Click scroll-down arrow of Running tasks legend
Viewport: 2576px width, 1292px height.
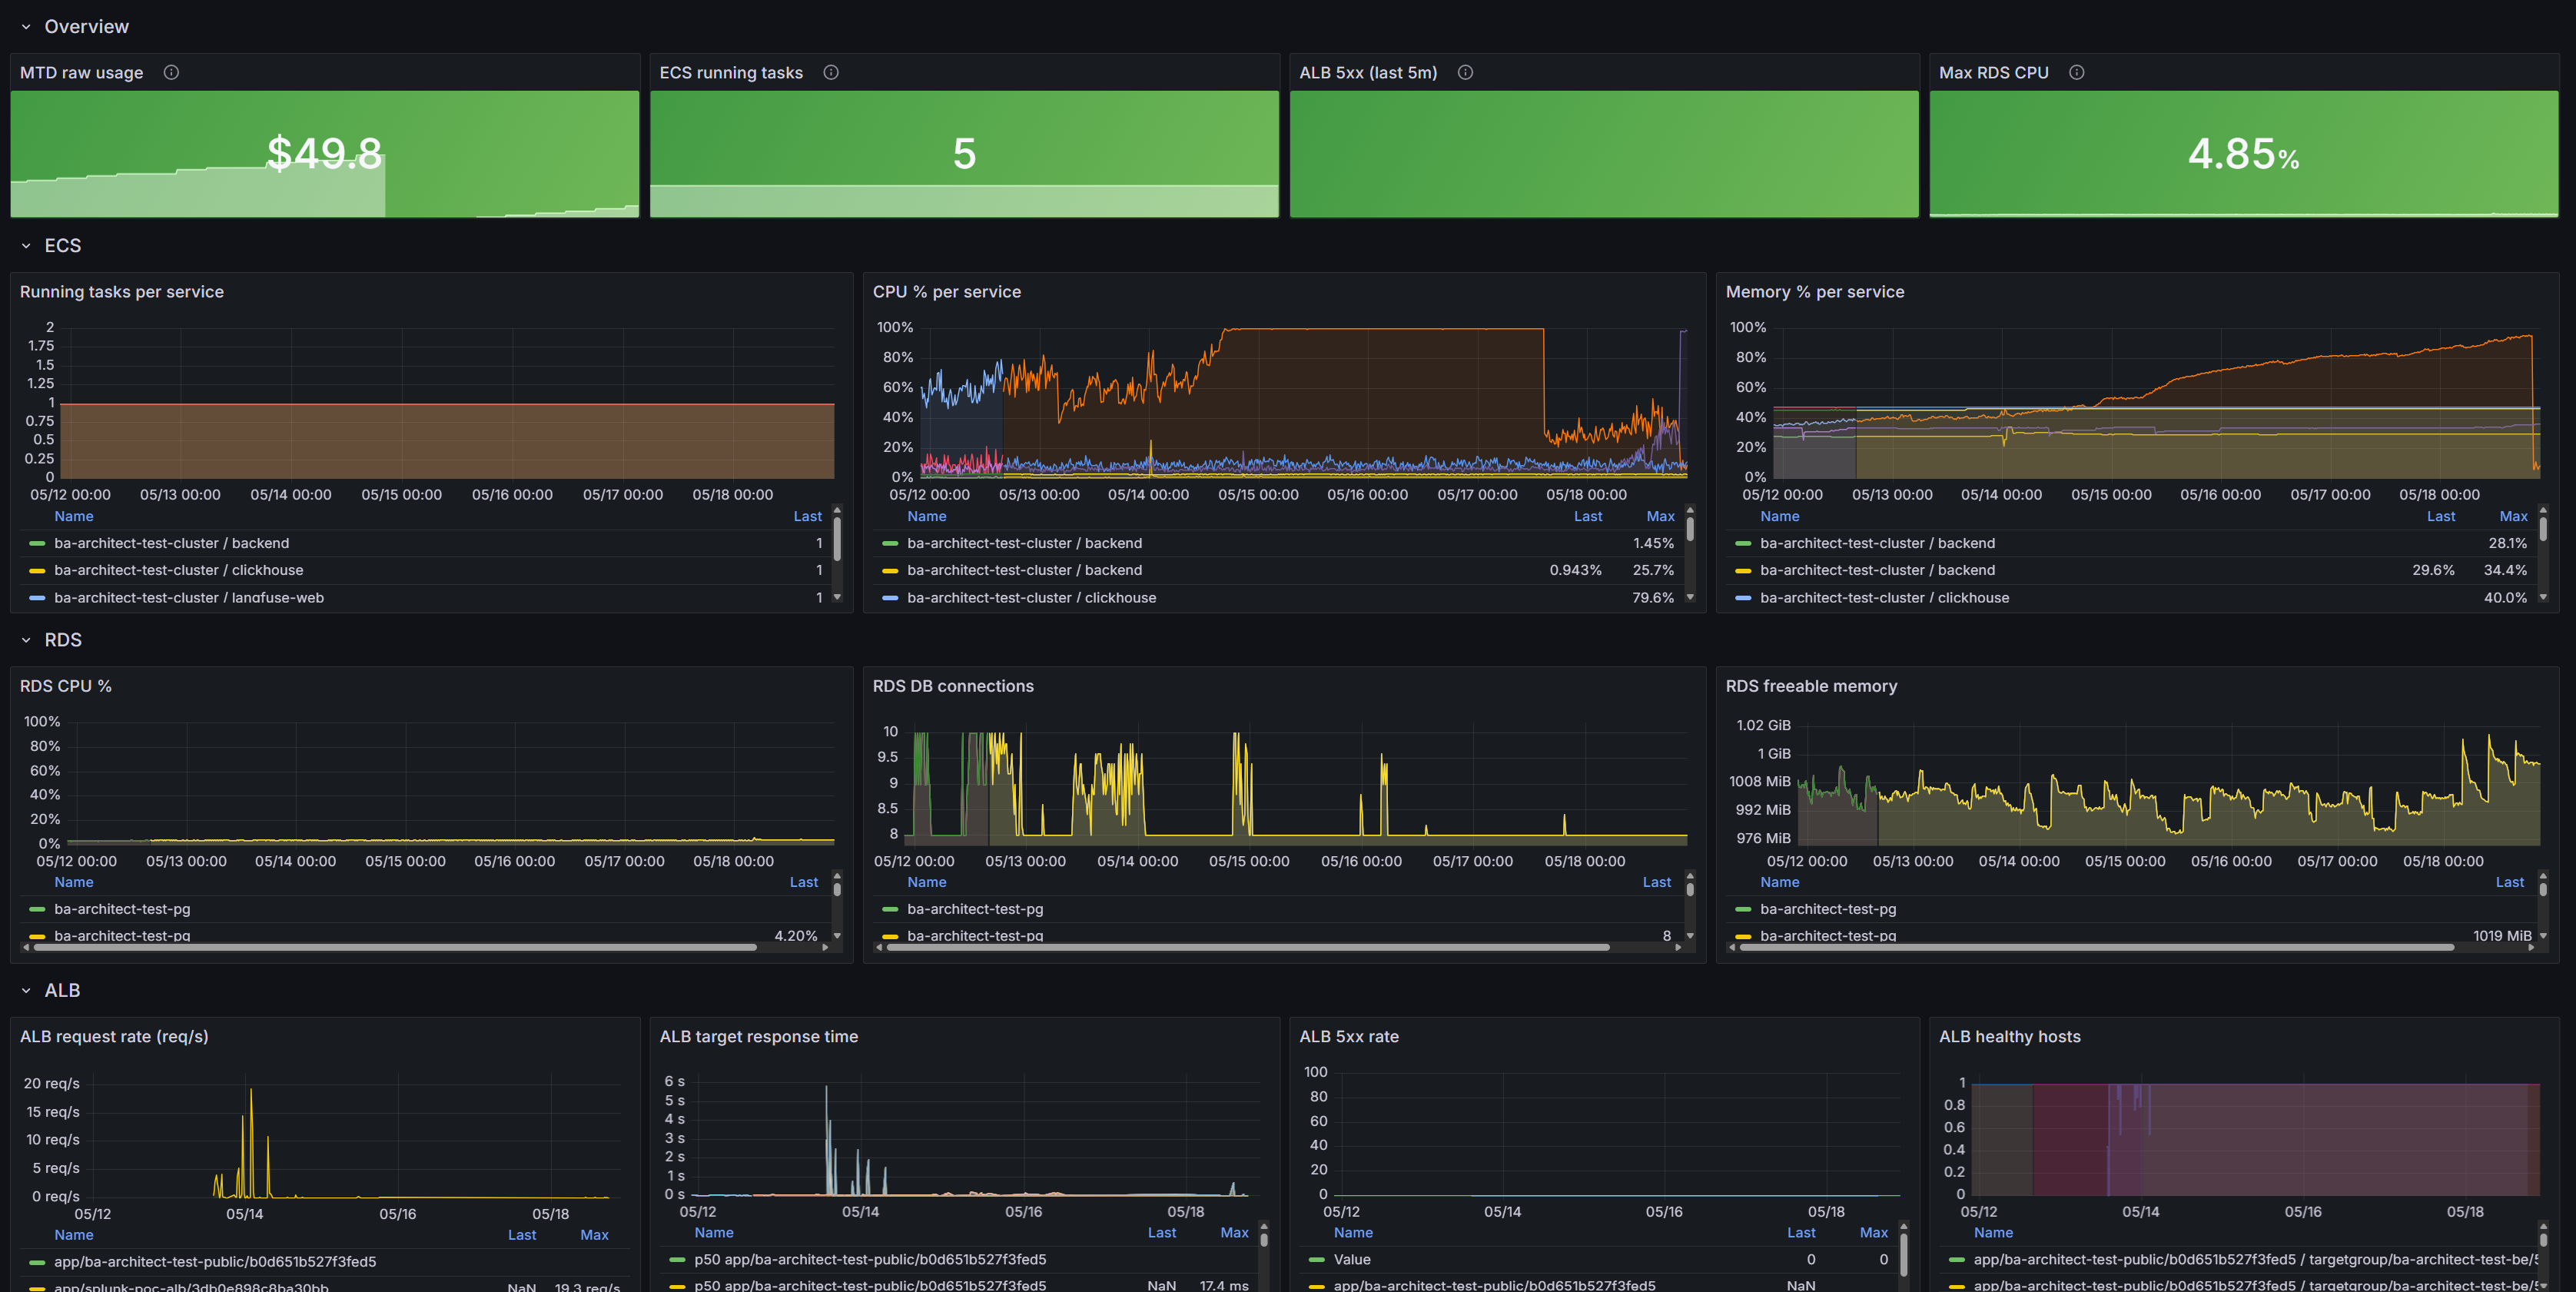pos(837,597)
